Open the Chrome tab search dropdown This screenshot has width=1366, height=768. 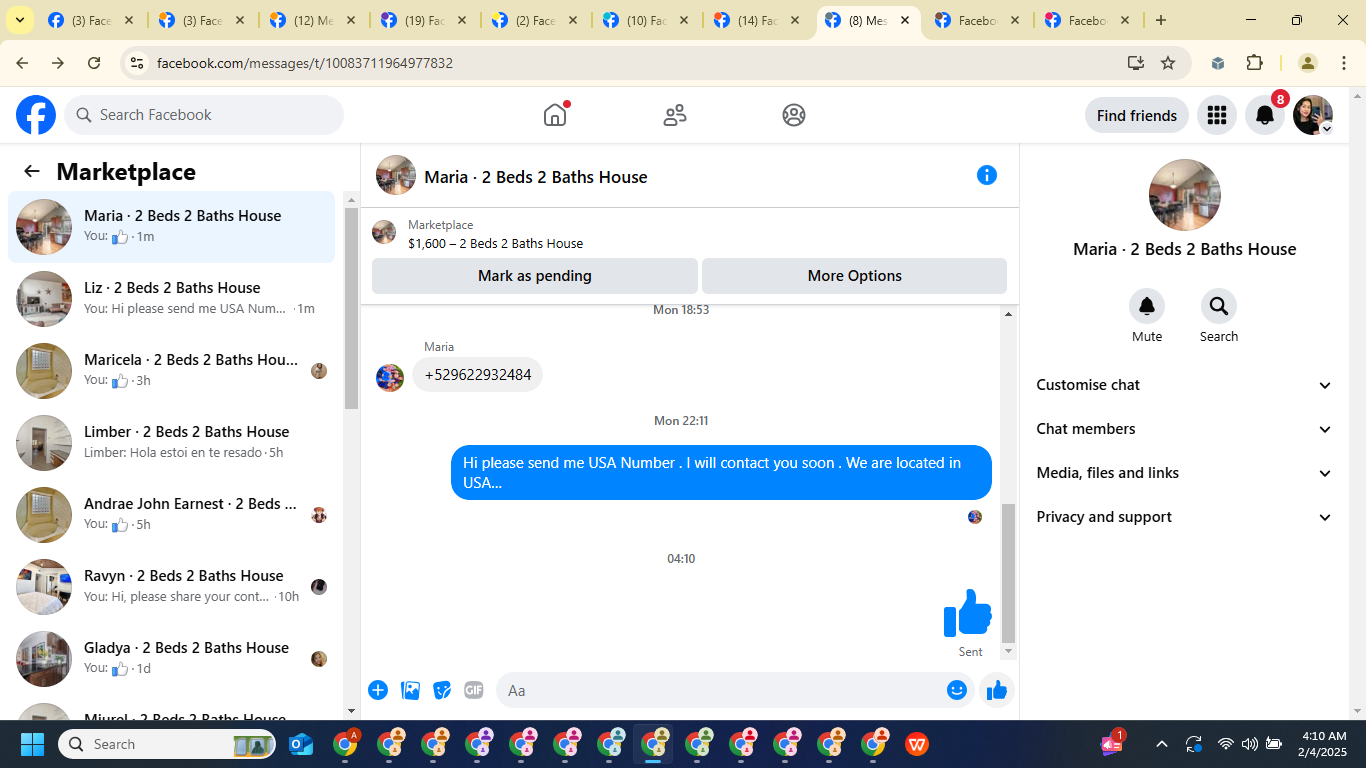tap(19, 20)
